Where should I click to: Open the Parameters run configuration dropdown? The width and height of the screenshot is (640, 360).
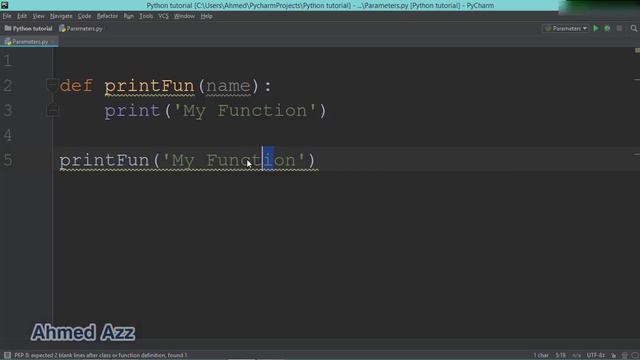pos(566,28)
